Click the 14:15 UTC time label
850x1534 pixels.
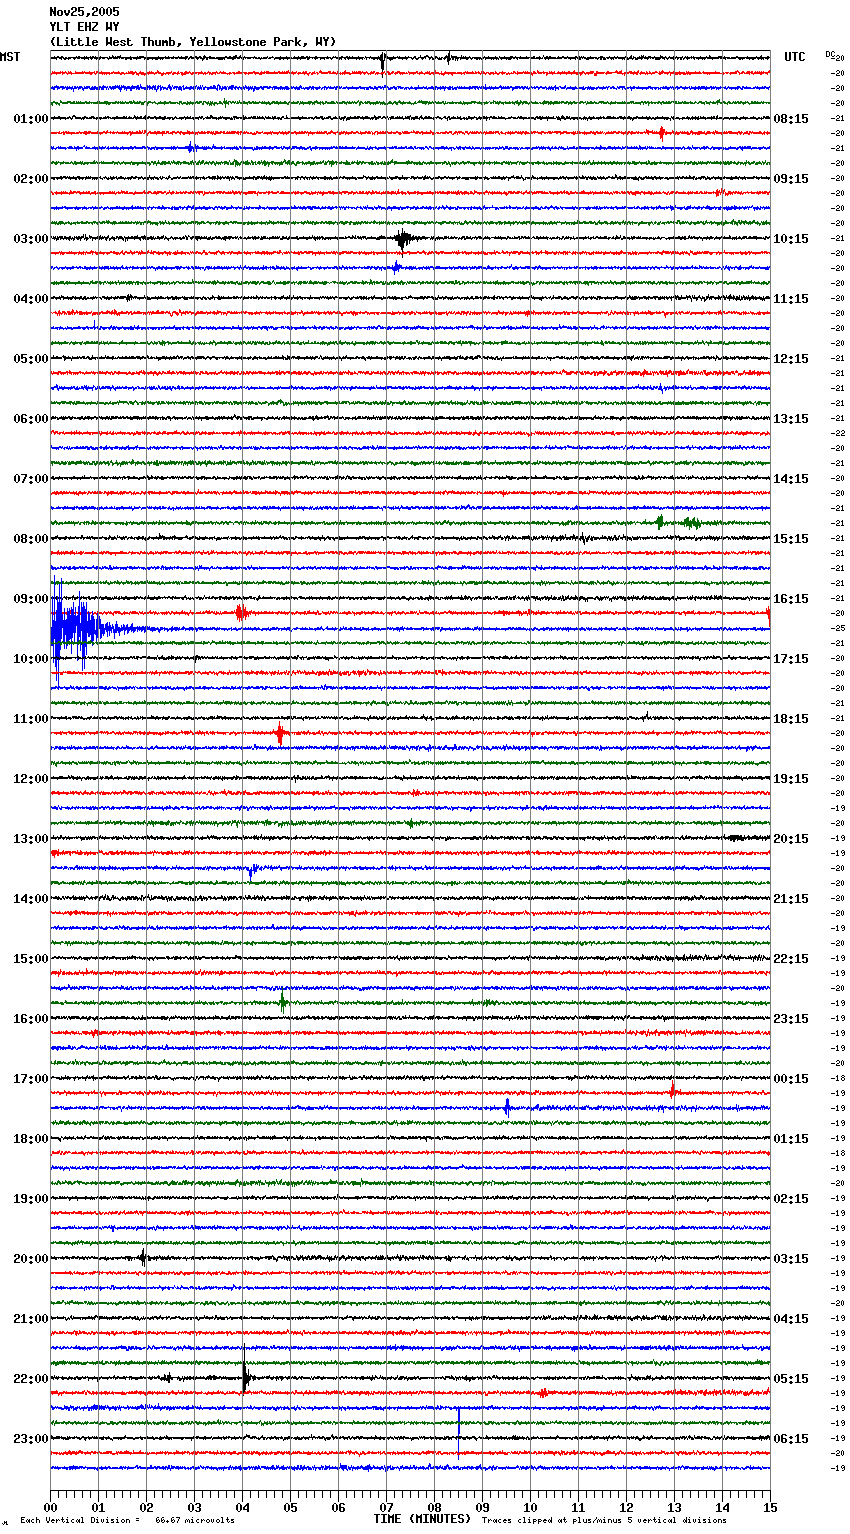[x=791, y=479]
